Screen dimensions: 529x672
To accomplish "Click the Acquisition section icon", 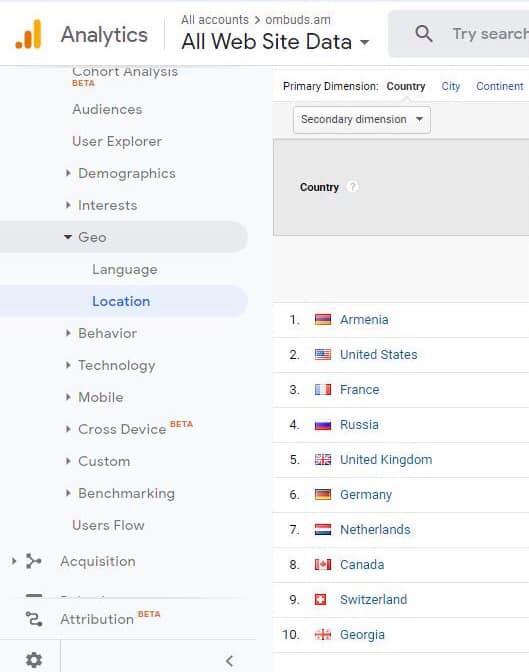I will pos(33,561).
